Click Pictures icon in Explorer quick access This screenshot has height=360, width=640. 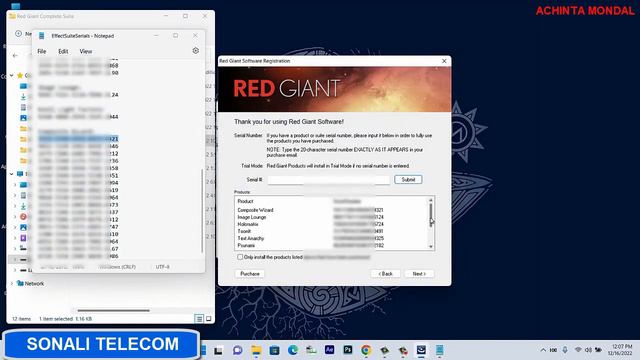coord(23,118)
